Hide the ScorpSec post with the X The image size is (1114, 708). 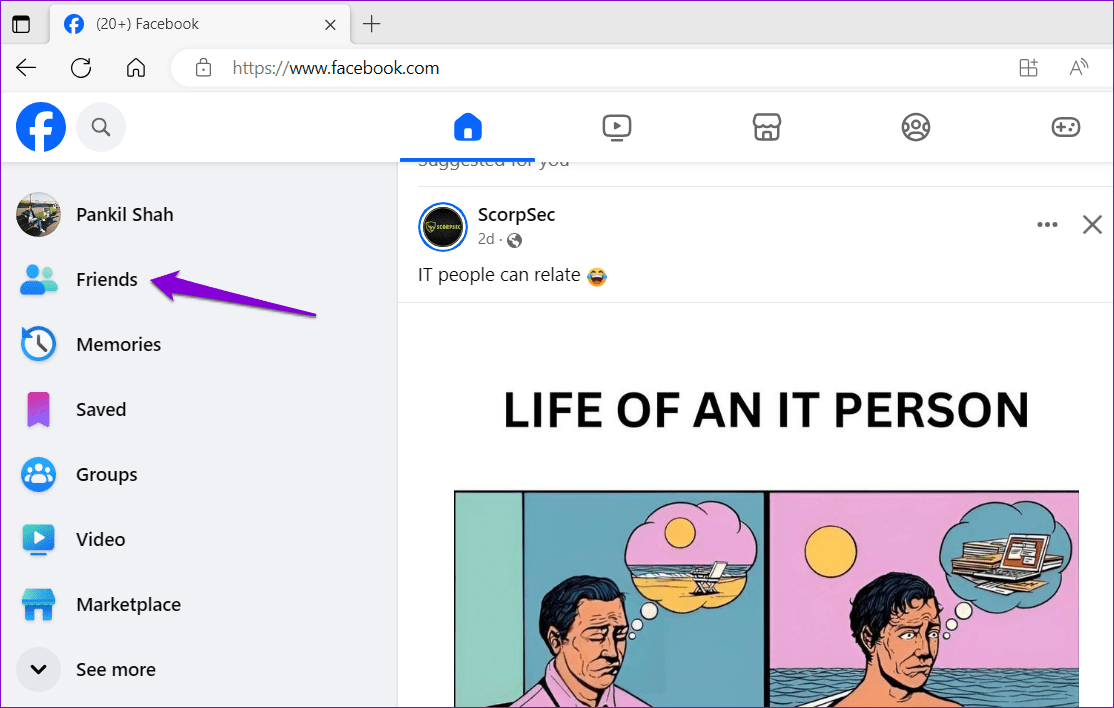coord(1092,225)
